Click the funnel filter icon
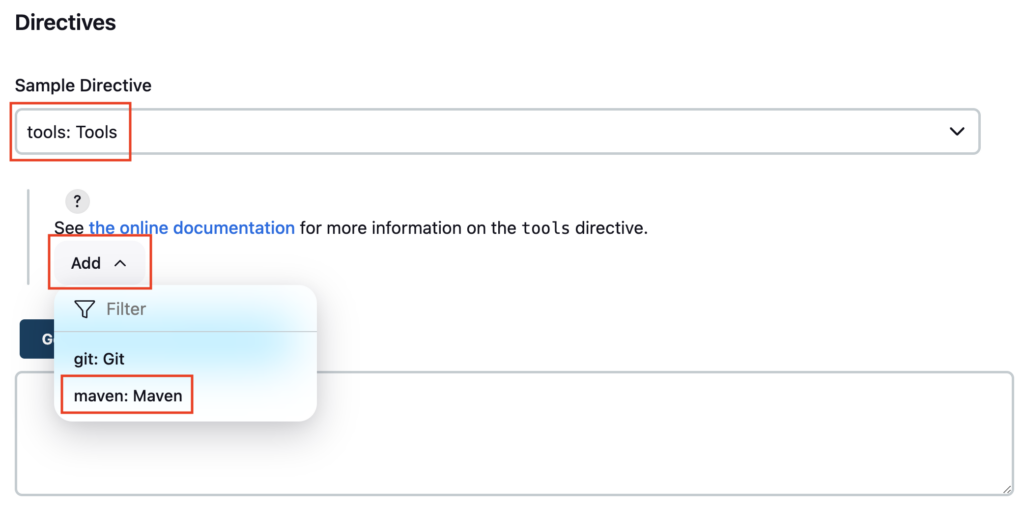 84,309
